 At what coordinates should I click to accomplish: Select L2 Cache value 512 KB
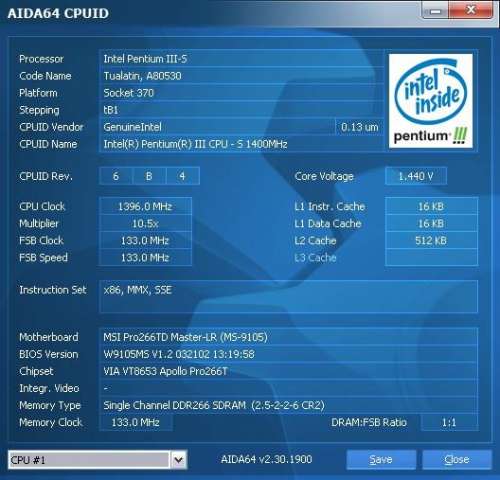point(431,240)
